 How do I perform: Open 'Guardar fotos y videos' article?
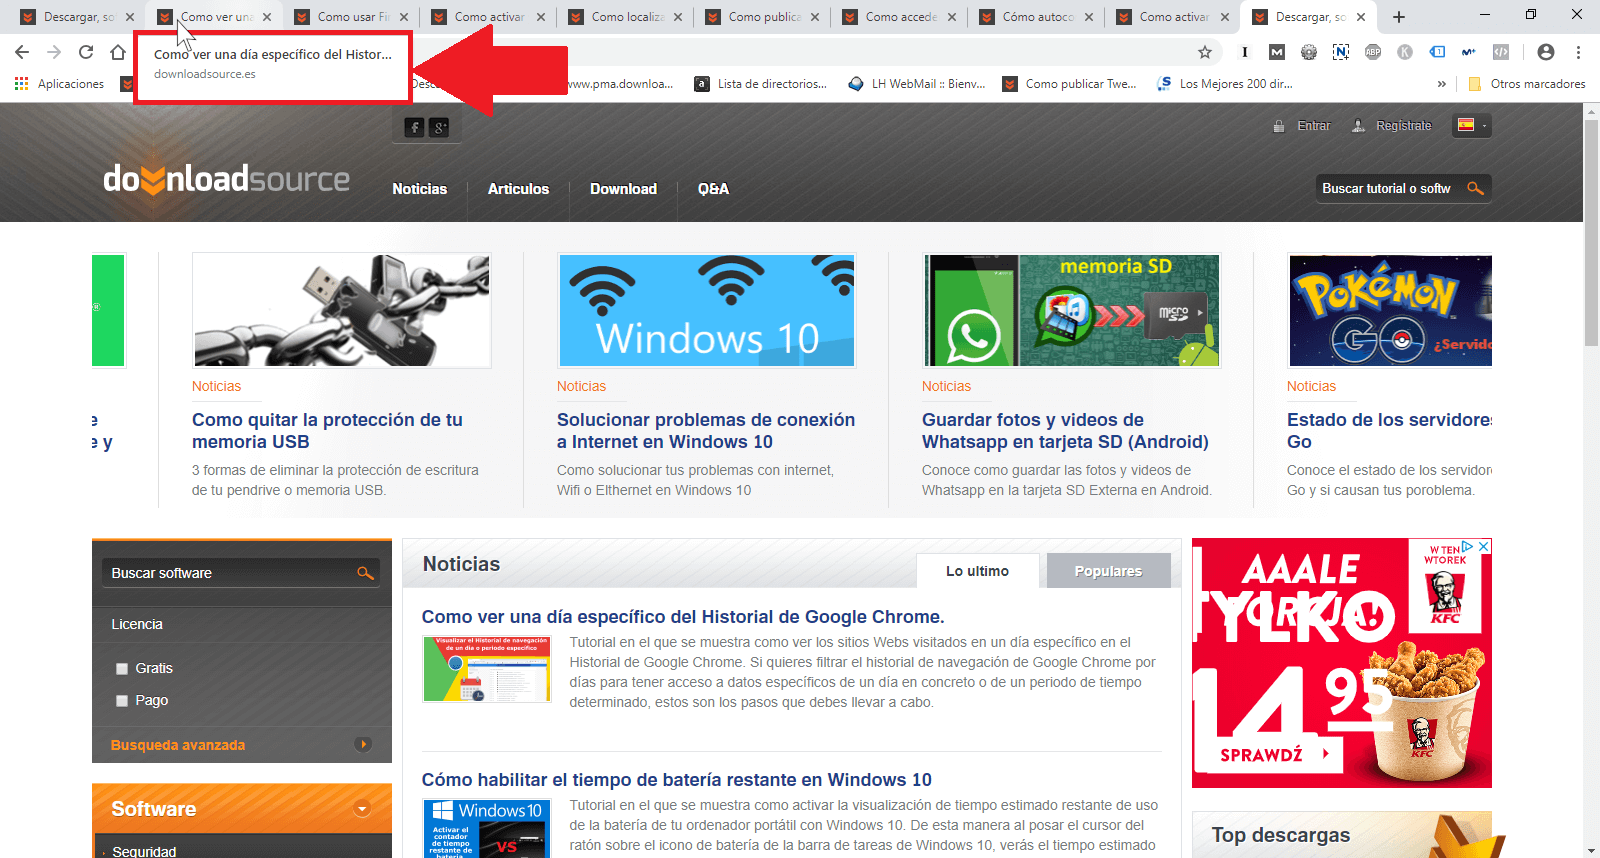1065,431
